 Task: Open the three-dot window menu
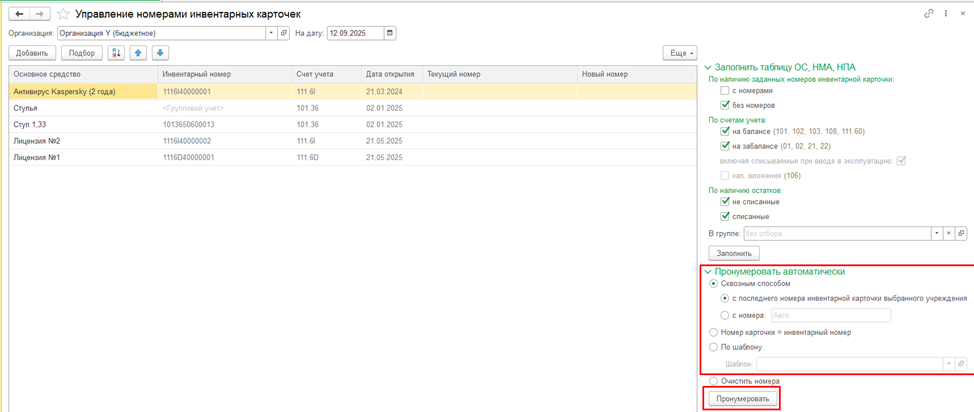click(x=946, y=13)
